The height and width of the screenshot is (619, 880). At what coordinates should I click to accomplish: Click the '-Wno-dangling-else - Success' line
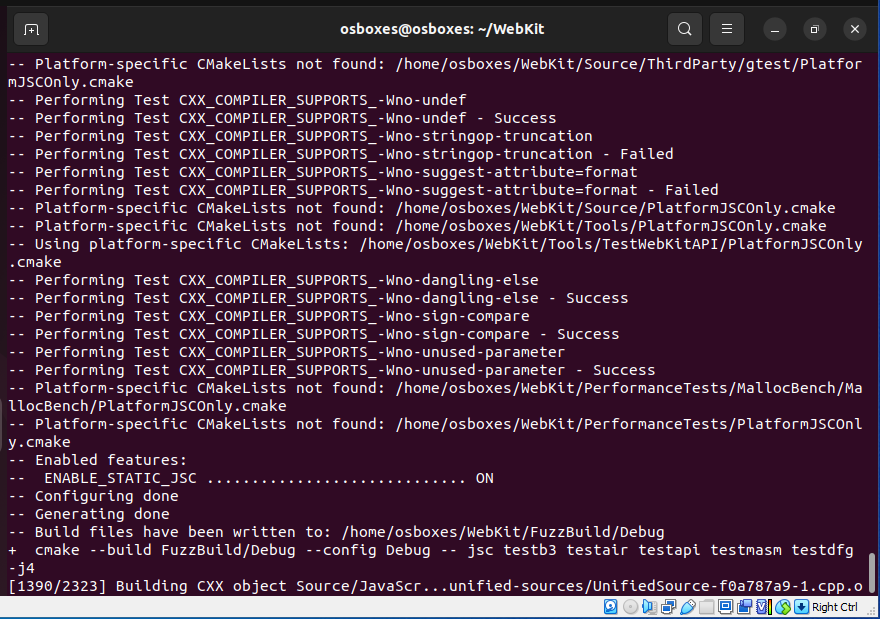coord(318,298)
